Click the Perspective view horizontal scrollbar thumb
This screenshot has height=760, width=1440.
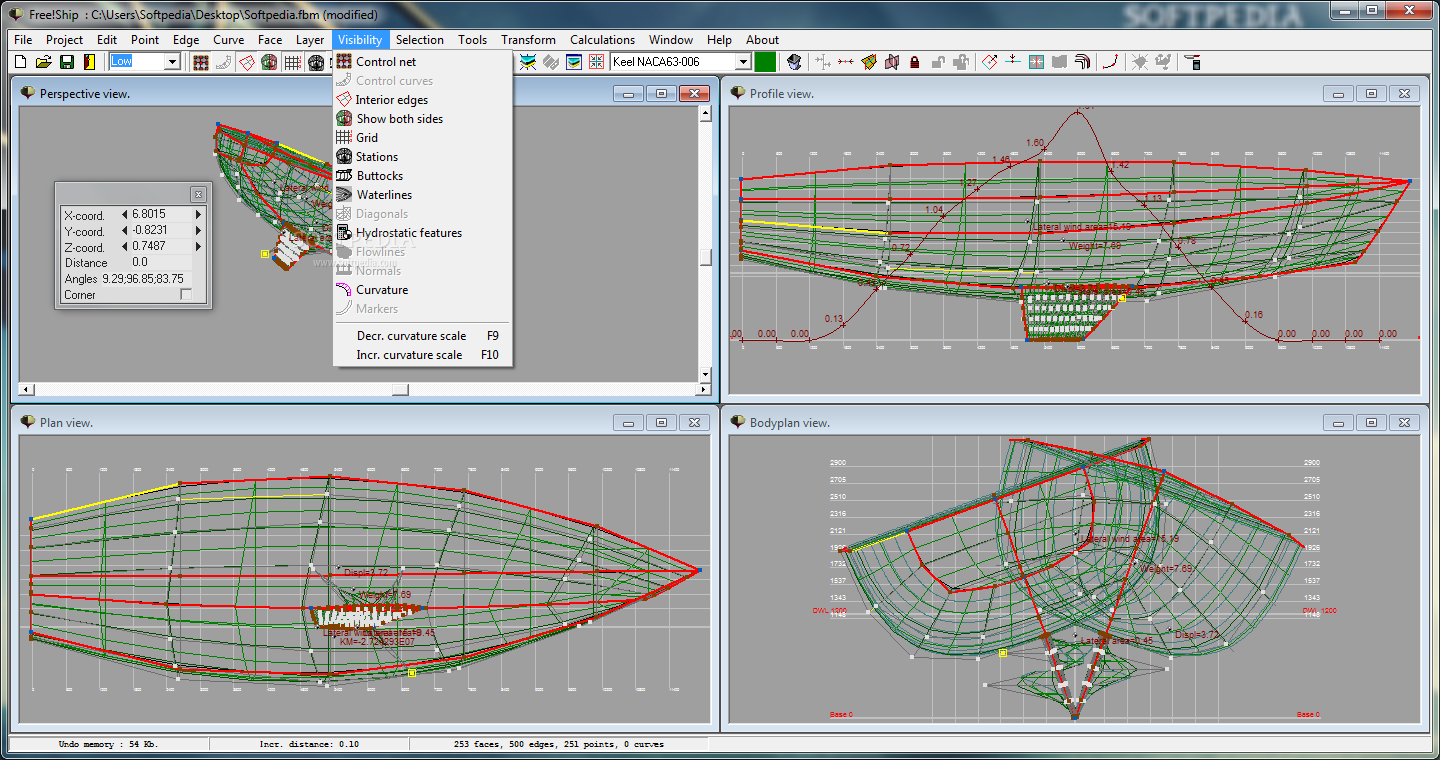(400, 390)
